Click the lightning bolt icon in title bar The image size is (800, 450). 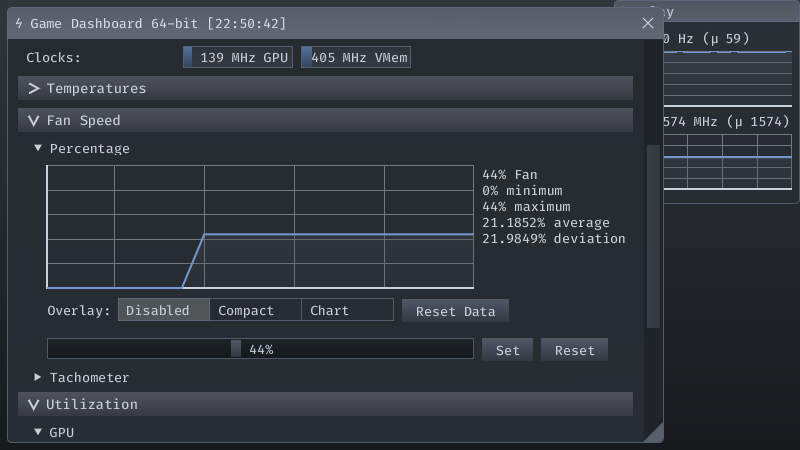click(x=19, y=22)
